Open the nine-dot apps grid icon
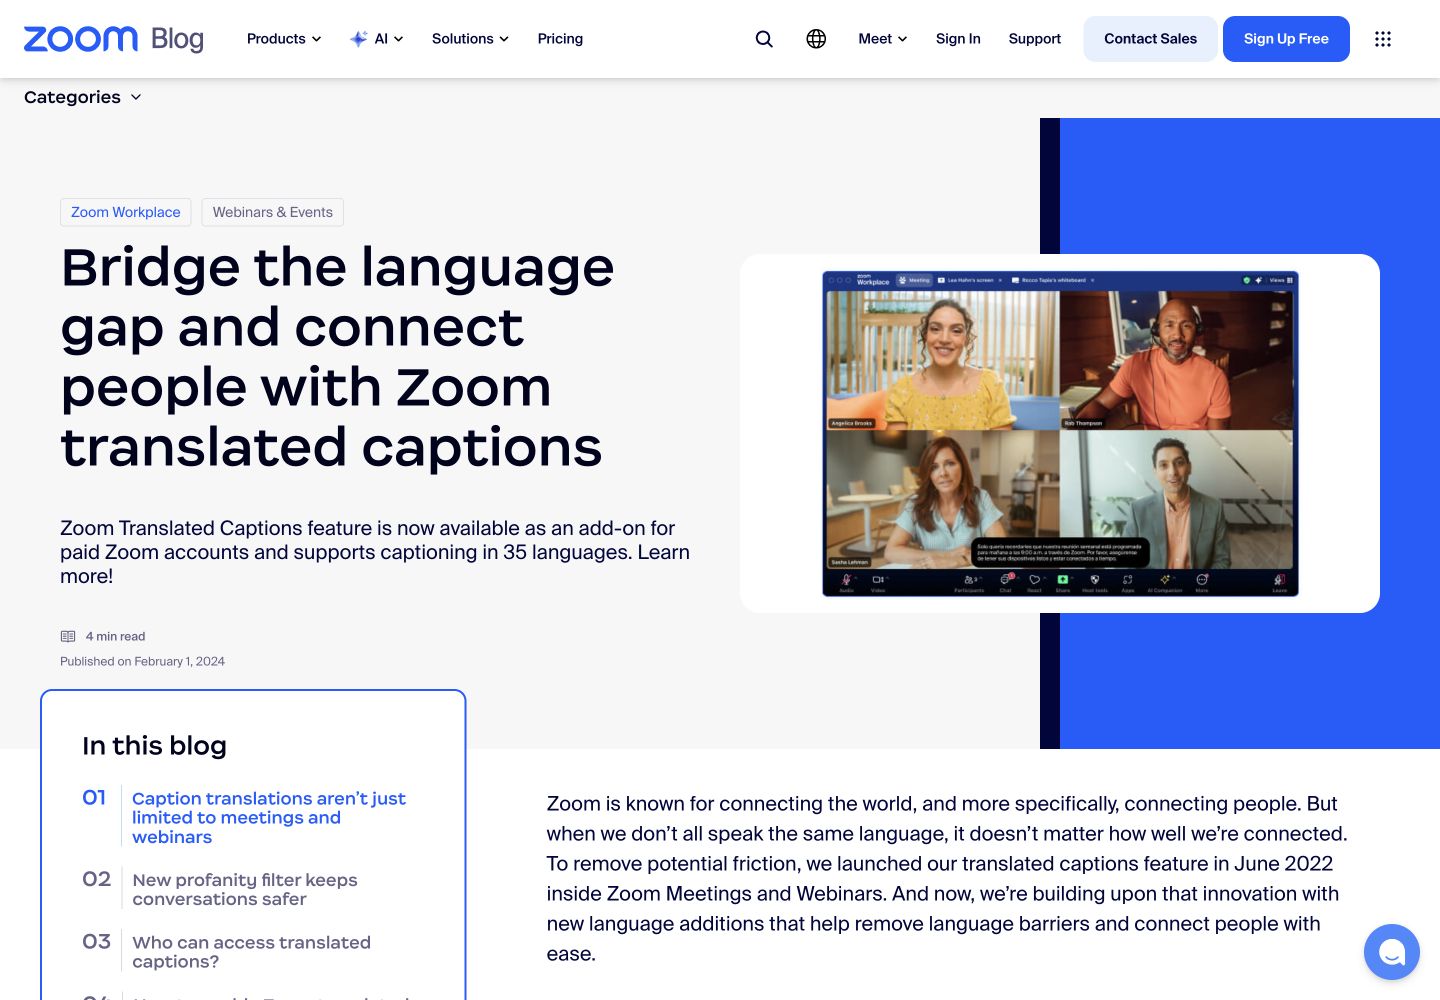Viewport: 1440px width, 1000px height. point(1383,39)
